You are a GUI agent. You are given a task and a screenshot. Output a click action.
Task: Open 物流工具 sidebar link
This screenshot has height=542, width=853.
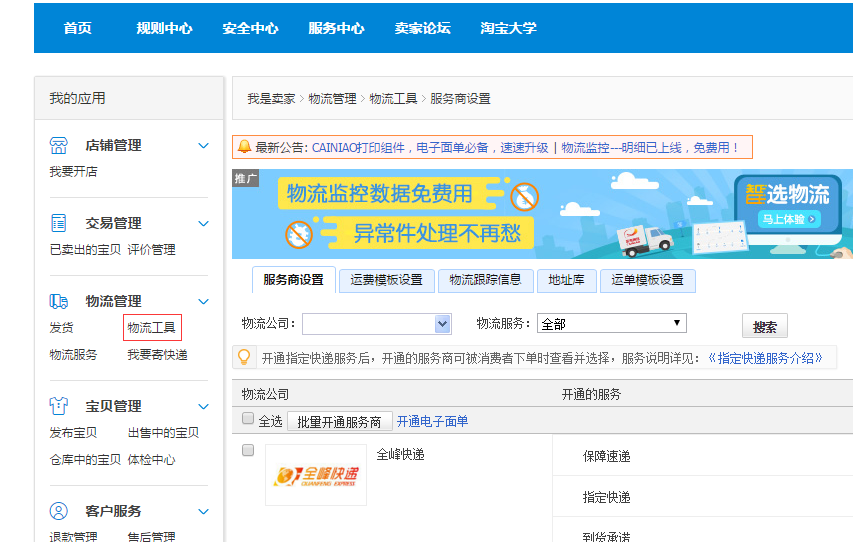pos(152,328)
